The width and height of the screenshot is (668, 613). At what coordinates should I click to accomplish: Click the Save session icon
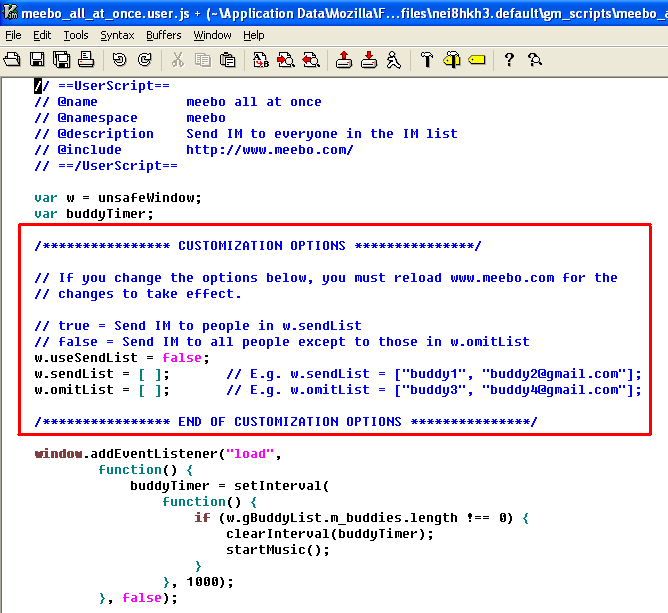(x=369, y=60)
